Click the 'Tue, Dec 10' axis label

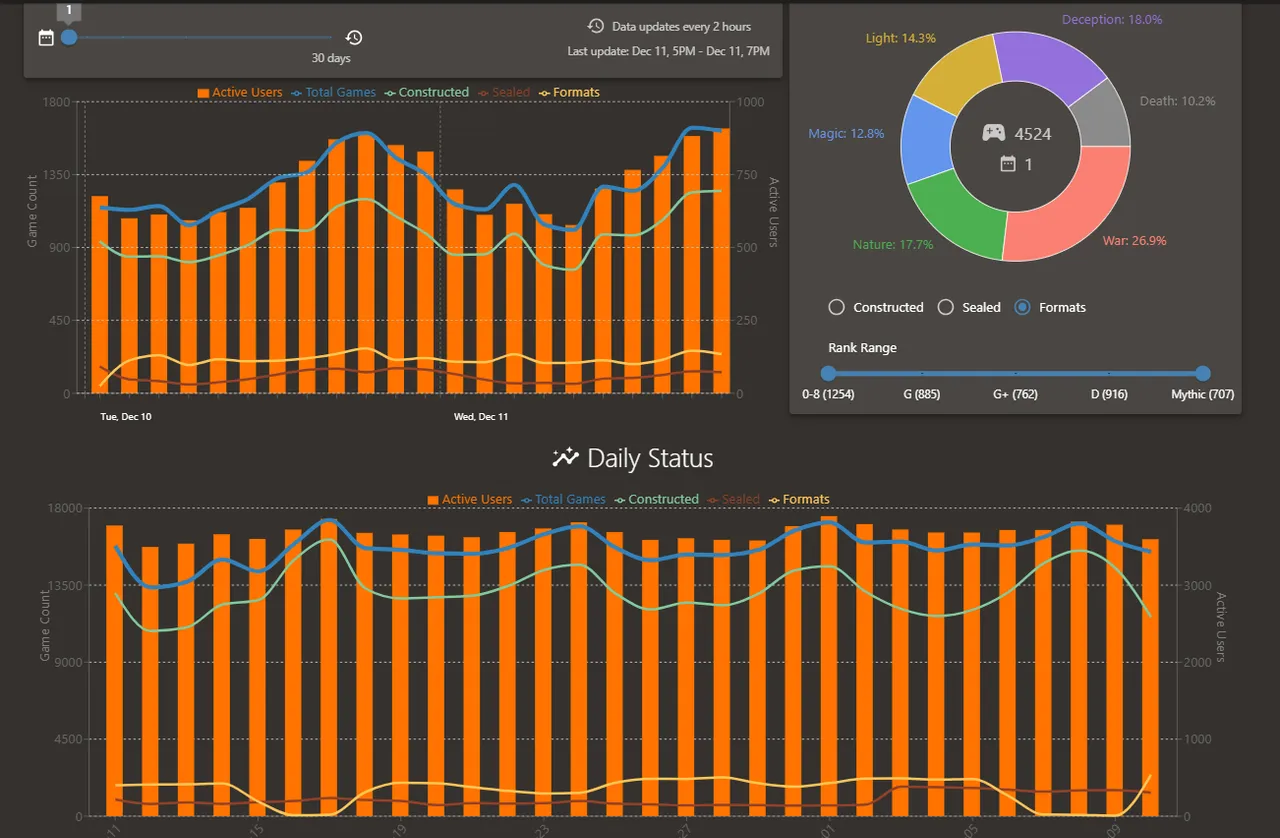[x=126, y=416]
